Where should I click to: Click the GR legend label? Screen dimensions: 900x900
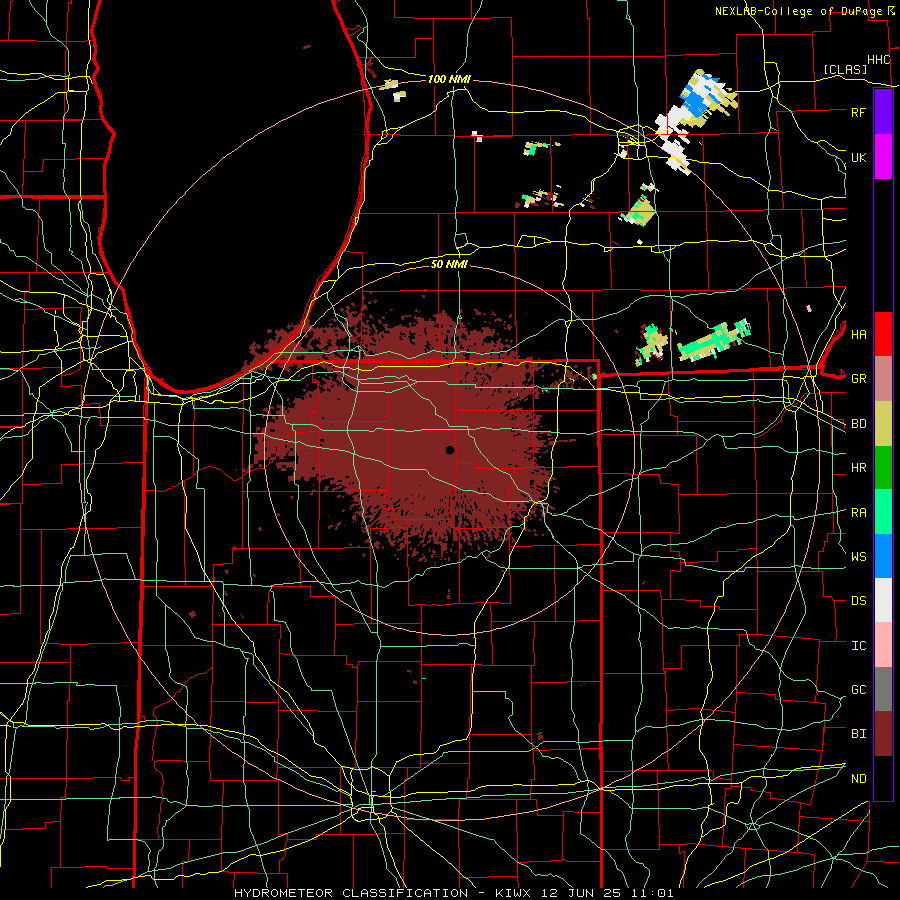pyautogui.click(x=858, y=379)
